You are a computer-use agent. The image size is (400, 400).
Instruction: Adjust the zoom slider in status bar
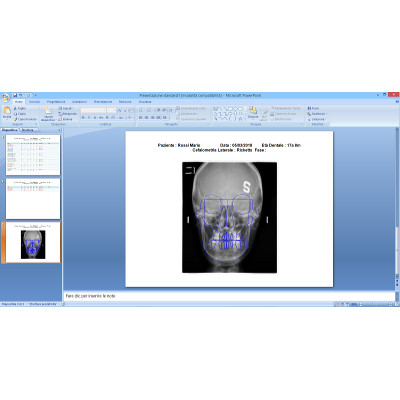(373, 304)
